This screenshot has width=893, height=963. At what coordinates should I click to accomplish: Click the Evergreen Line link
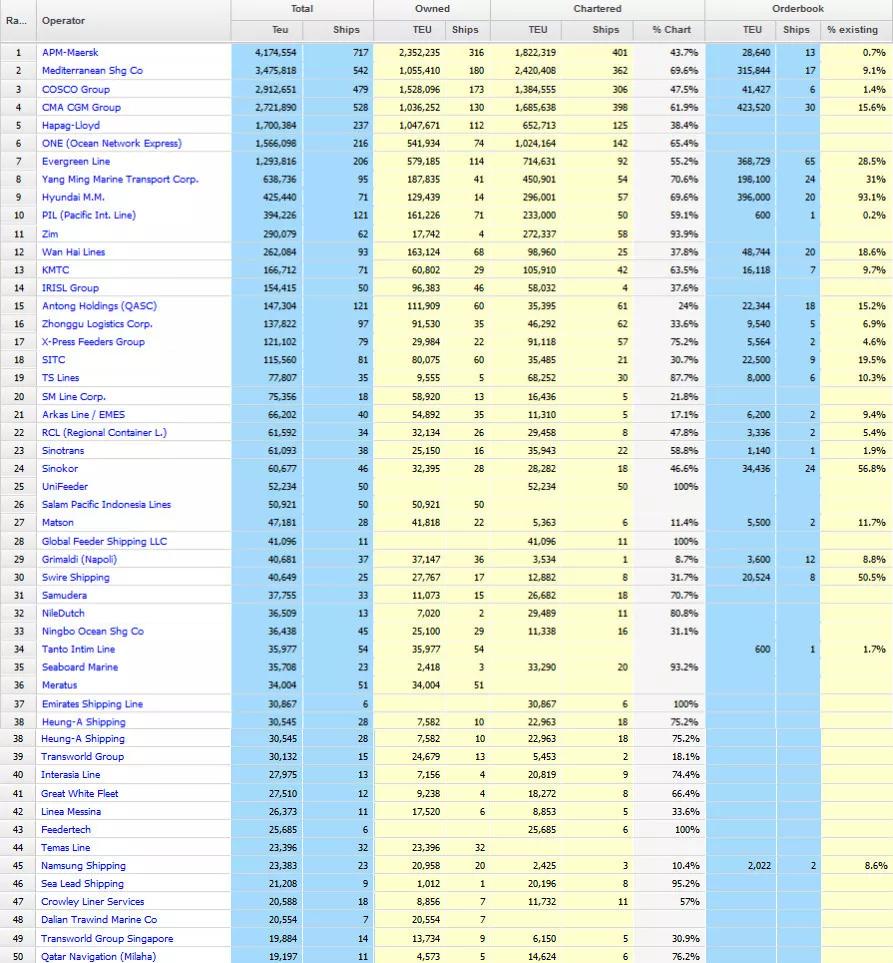(76, 161)
